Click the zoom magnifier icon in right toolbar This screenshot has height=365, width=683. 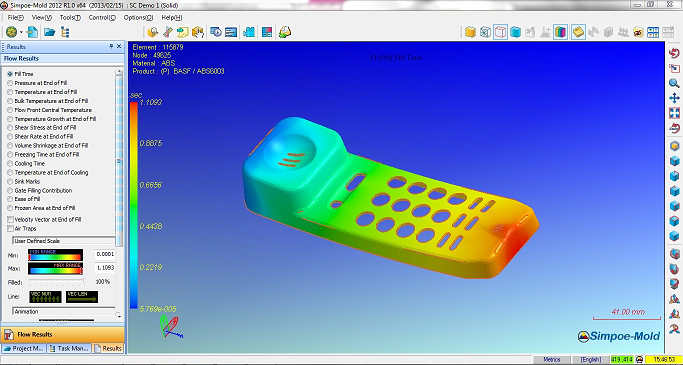pos(674,83)
